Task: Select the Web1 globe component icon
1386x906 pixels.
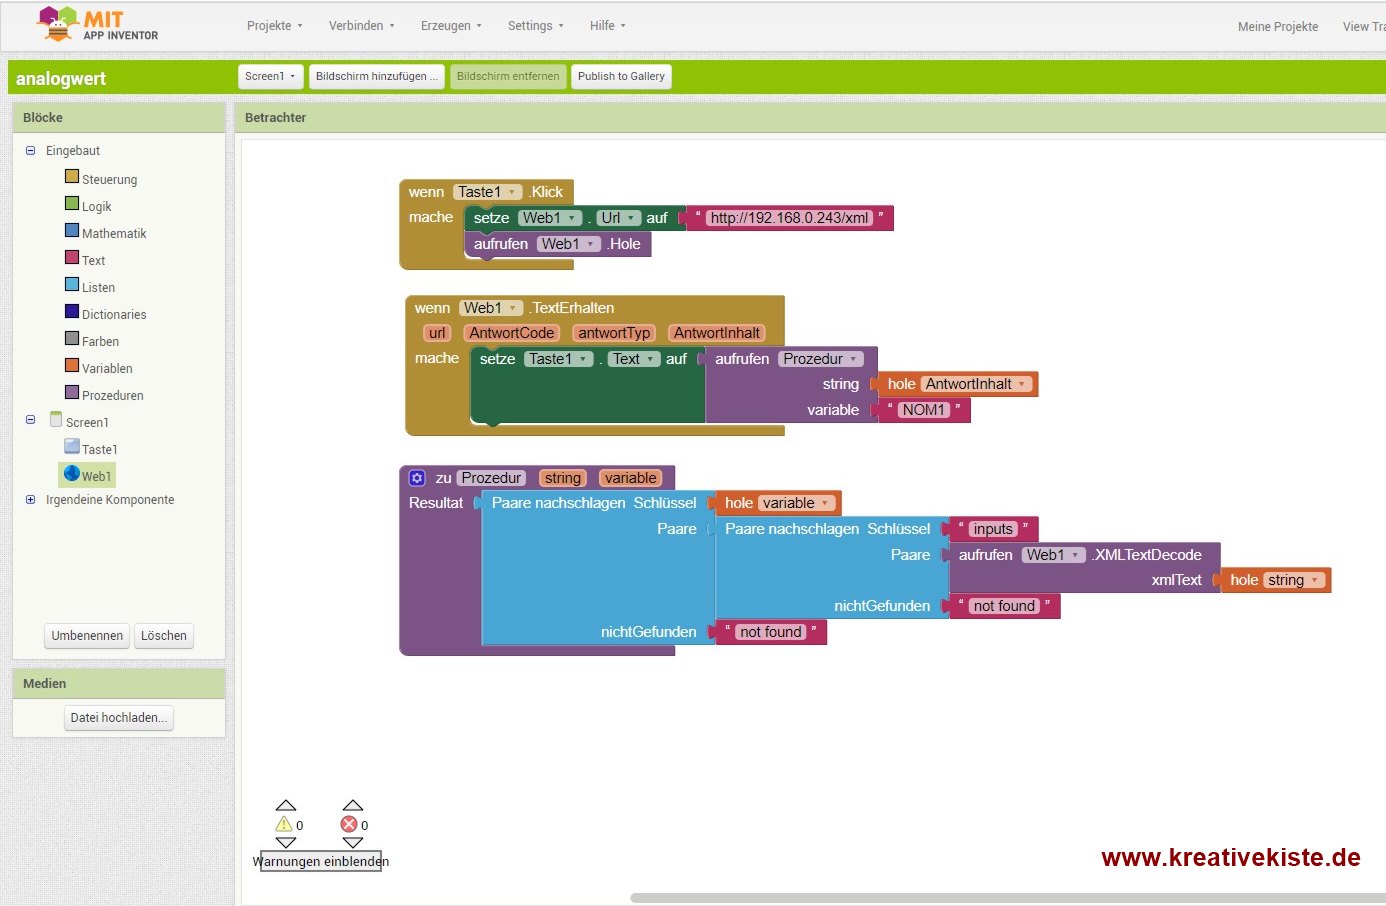Action: point(72,474)
